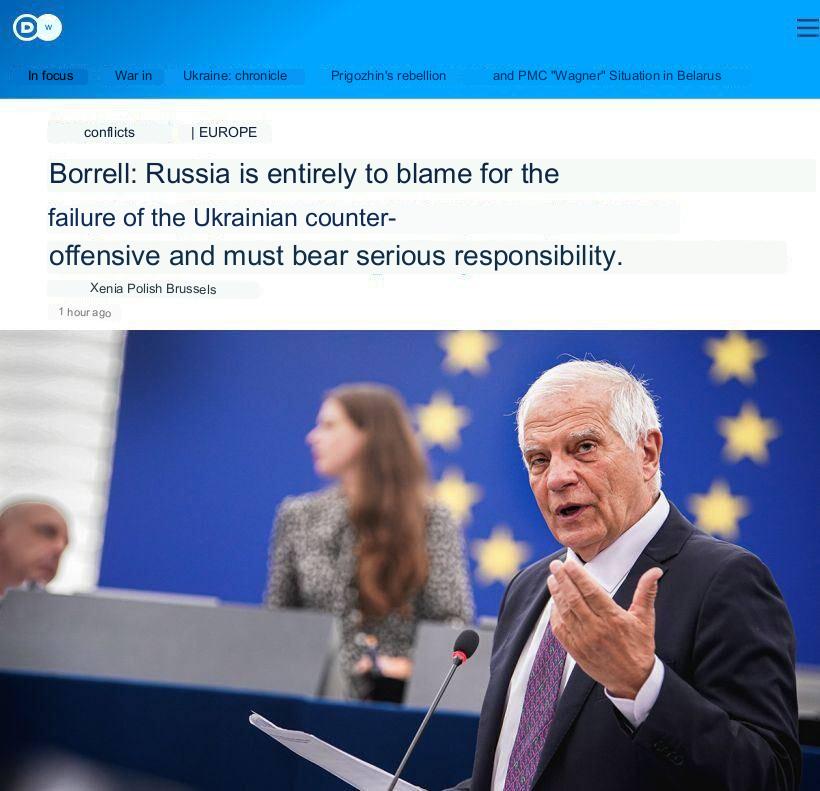Open headline 'Borrell: Russia is entirely to blame'
820x791 pixels.
point(304,174)
